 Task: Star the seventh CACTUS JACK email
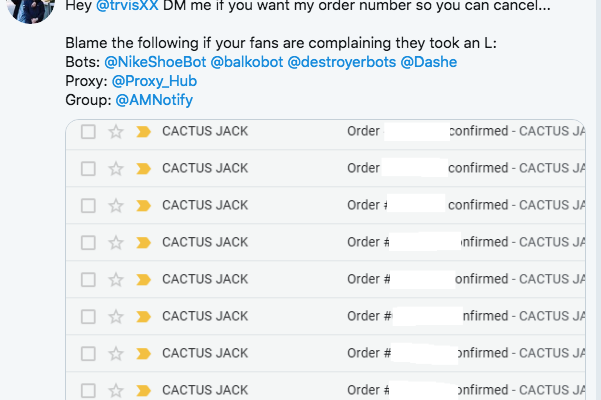click(116, 354)
